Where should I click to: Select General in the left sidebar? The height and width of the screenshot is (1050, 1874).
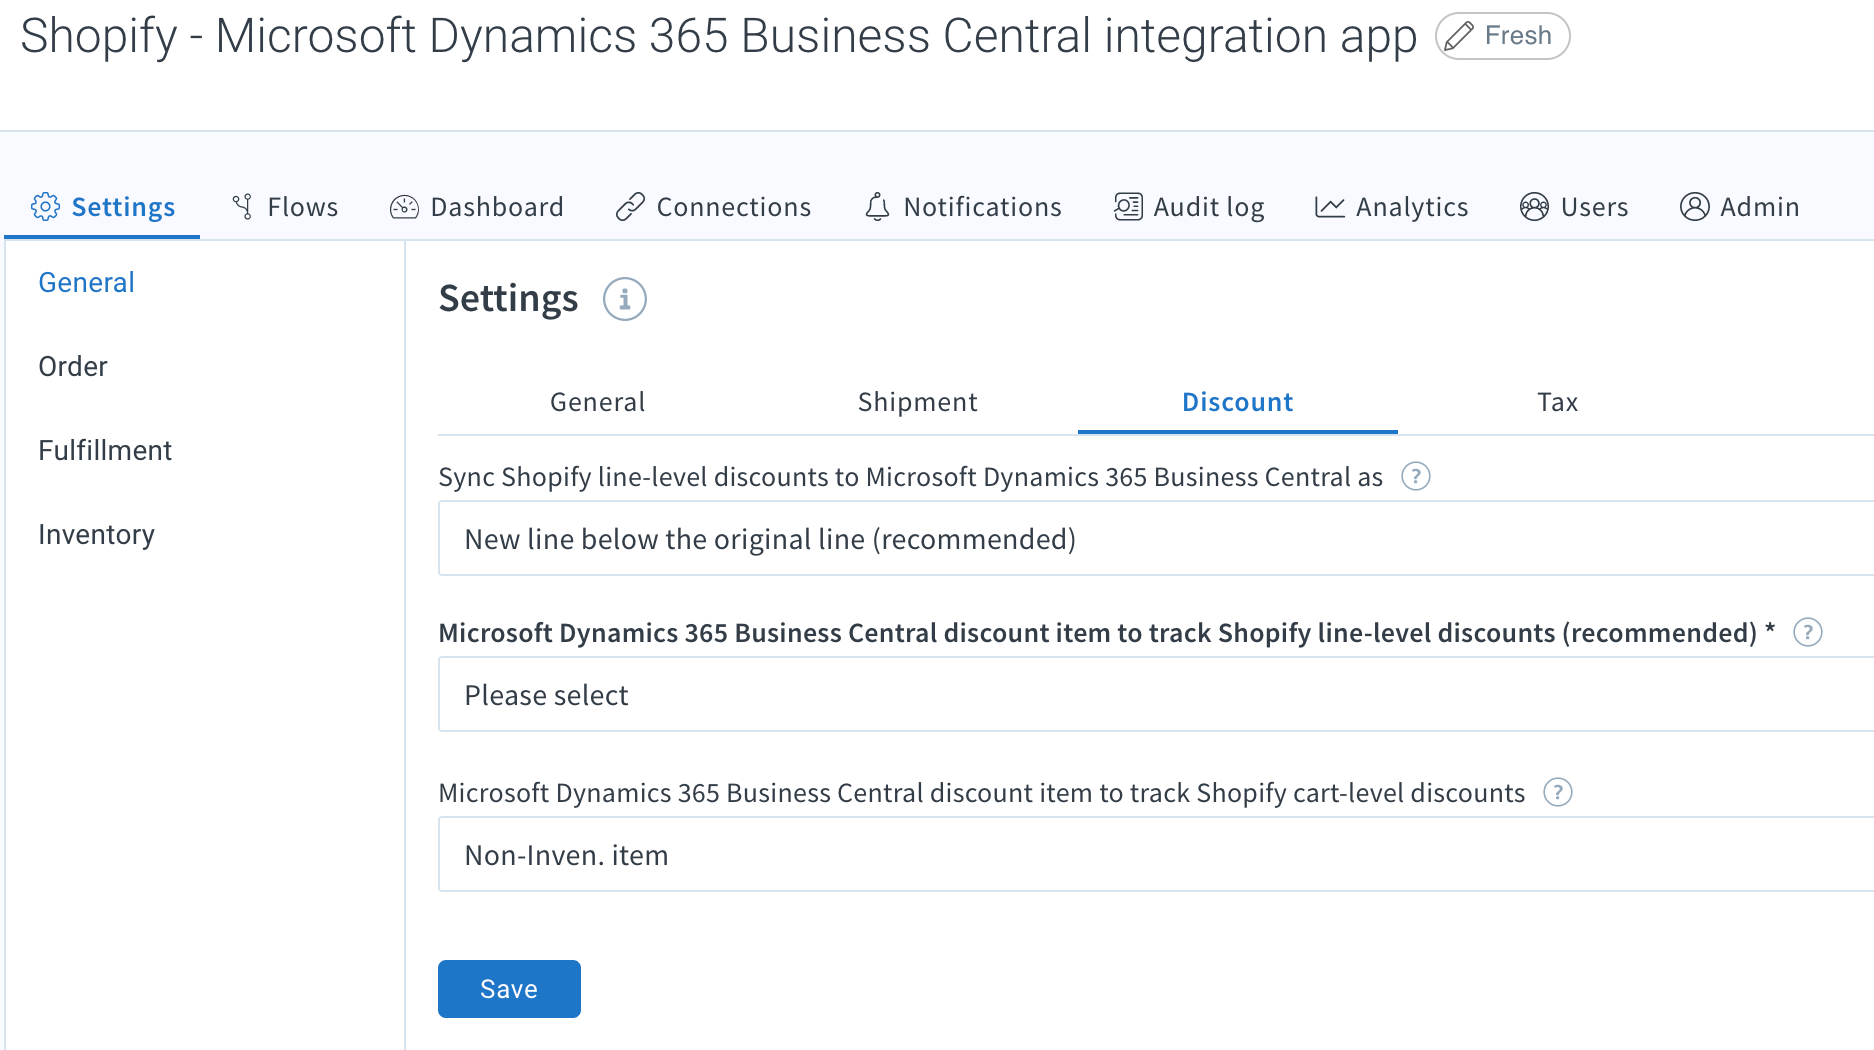pos(86,283)
